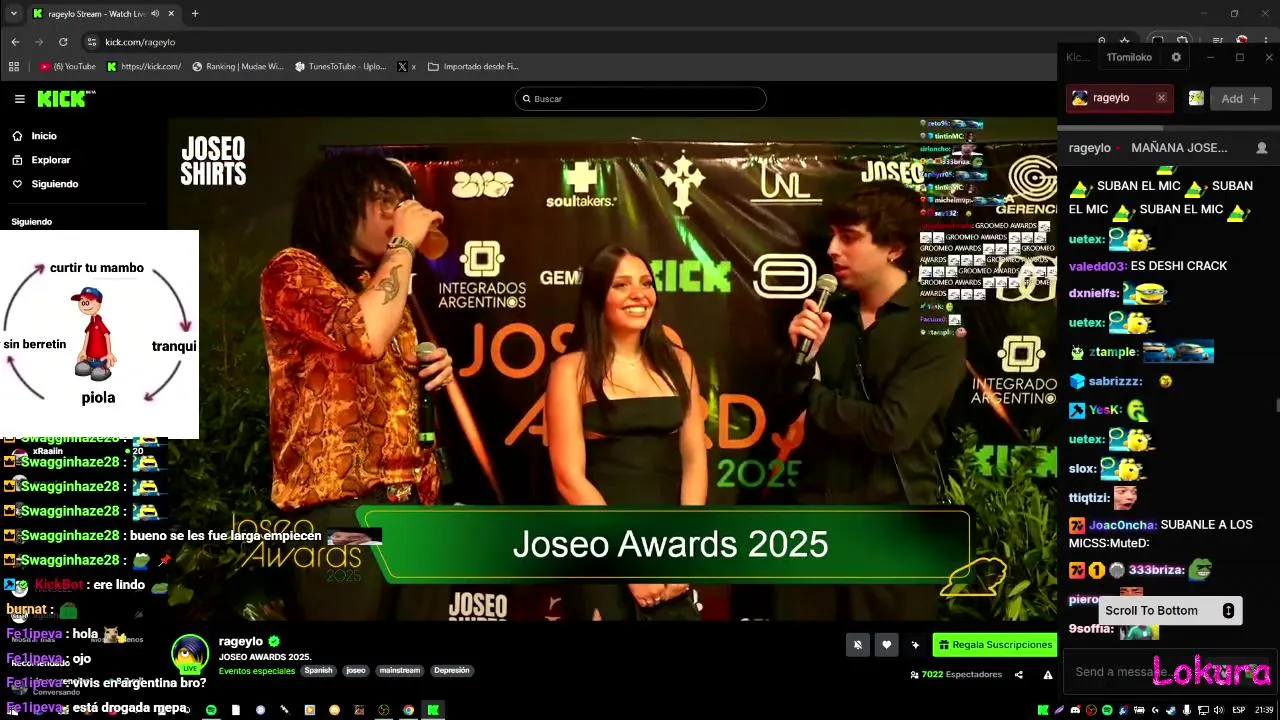Open the YouTube bookmark
Image resolution: width=1280 pixels, height=720 pixels.
tap(68, 67)
